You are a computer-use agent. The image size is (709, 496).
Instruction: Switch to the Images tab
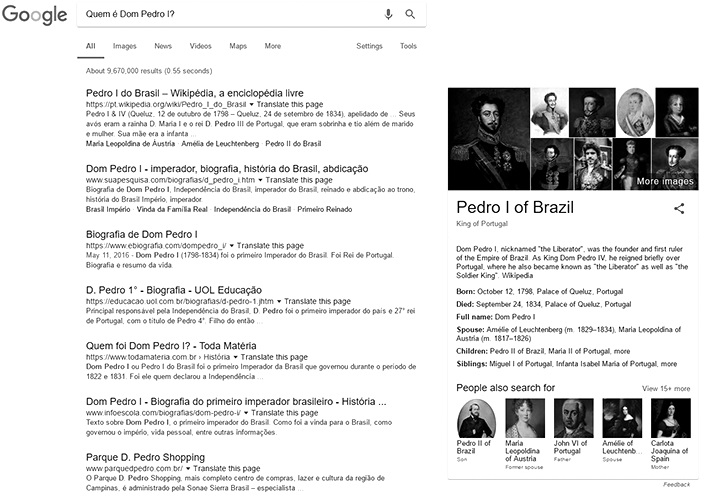click(124, 46)
